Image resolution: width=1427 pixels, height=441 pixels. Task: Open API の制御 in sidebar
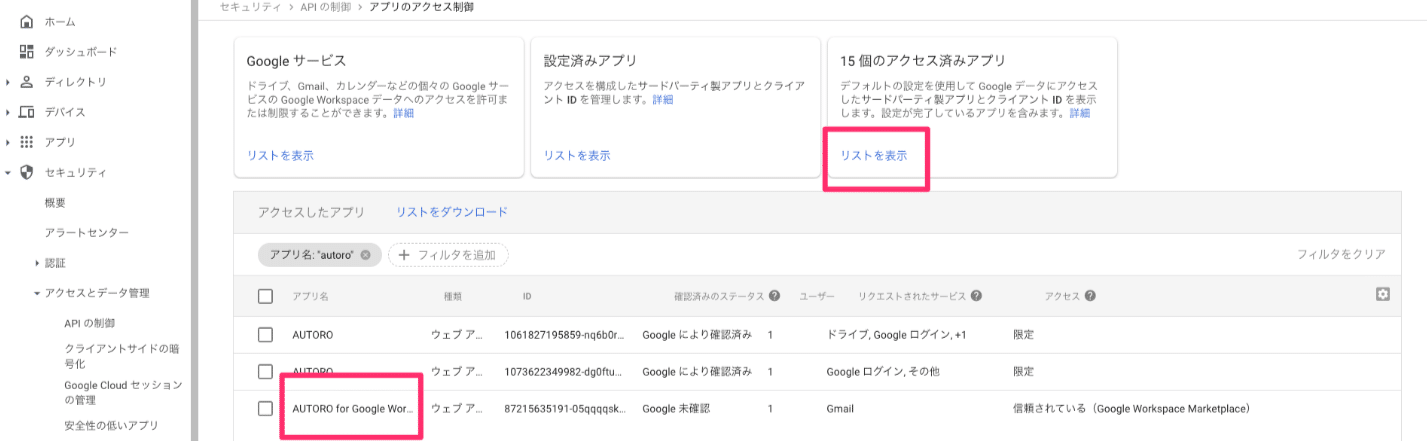[x=89, y=323]
